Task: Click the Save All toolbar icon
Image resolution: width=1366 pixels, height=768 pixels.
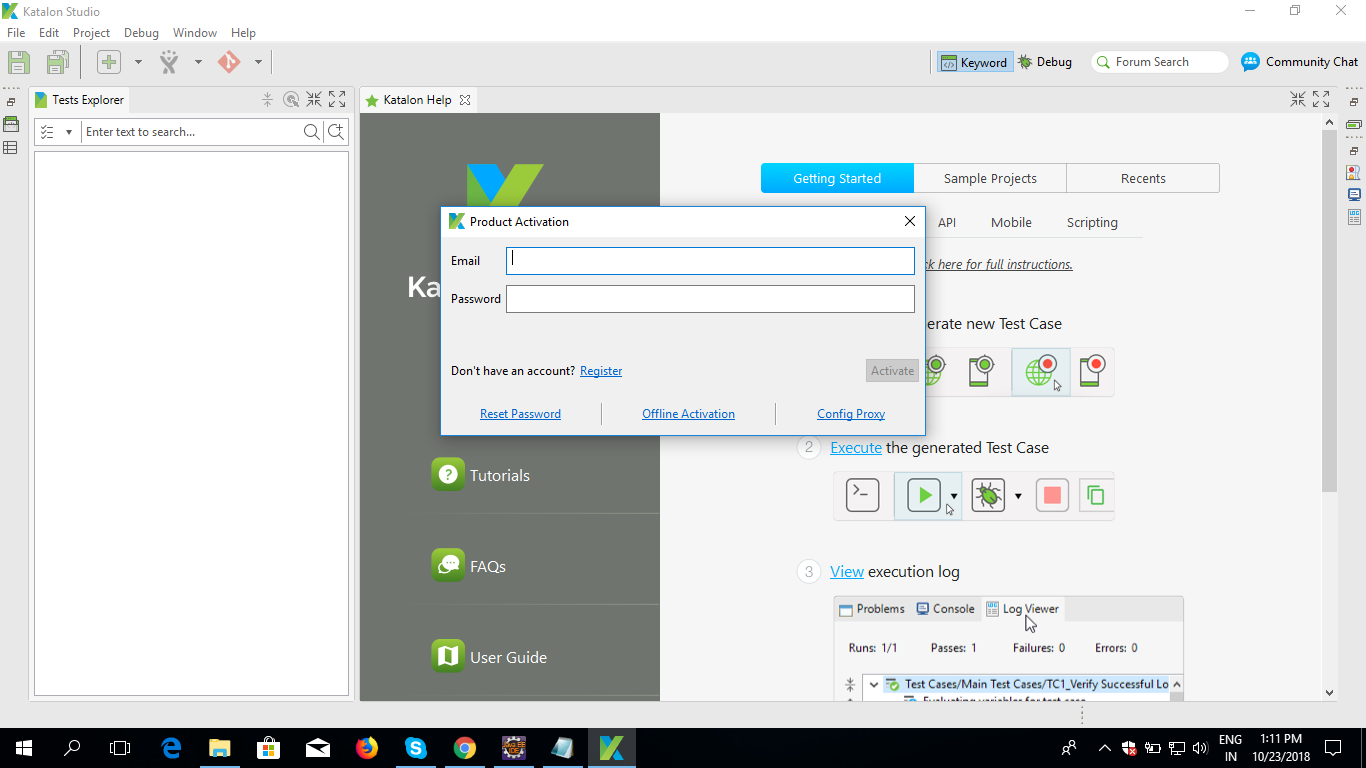Action: click(x=57, y=62)
